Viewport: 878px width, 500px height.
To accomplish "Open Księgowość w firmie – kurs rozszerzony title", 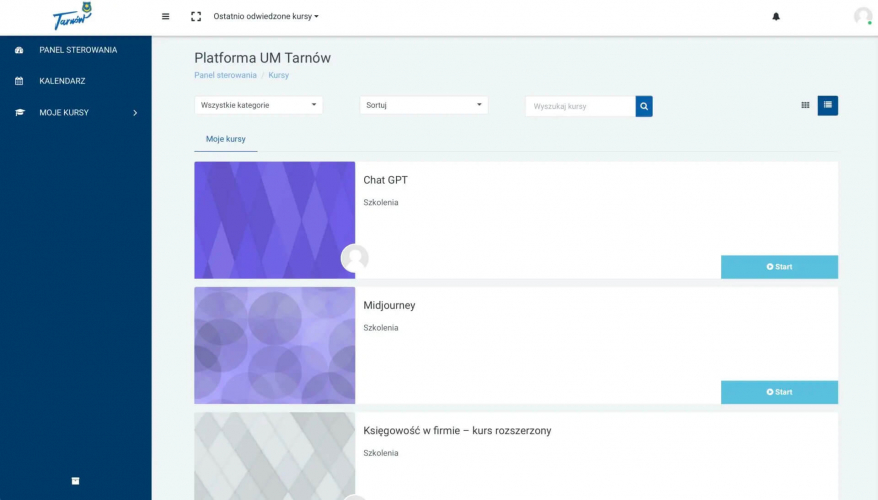I will click(457, 431).
